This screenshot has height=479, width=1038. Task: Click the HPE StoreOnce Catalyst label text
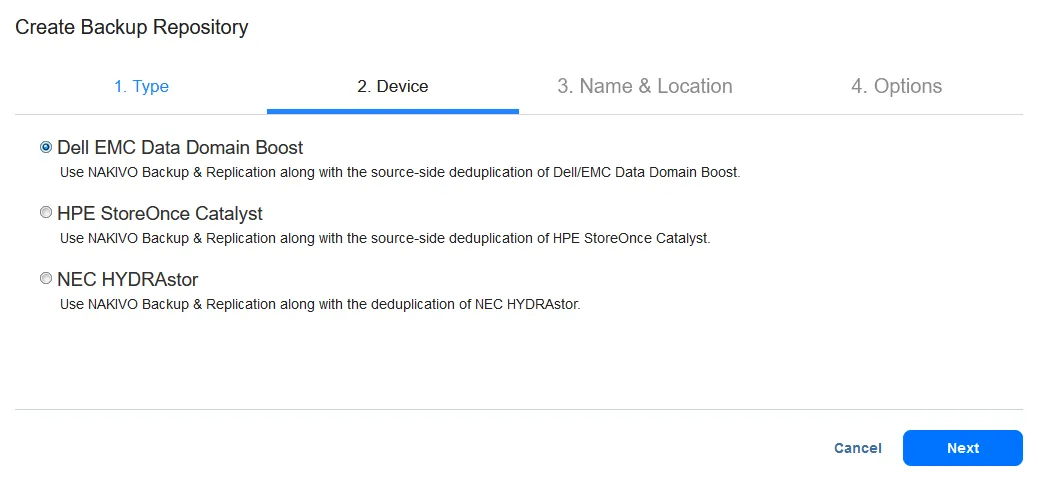(x=160, y=213)
